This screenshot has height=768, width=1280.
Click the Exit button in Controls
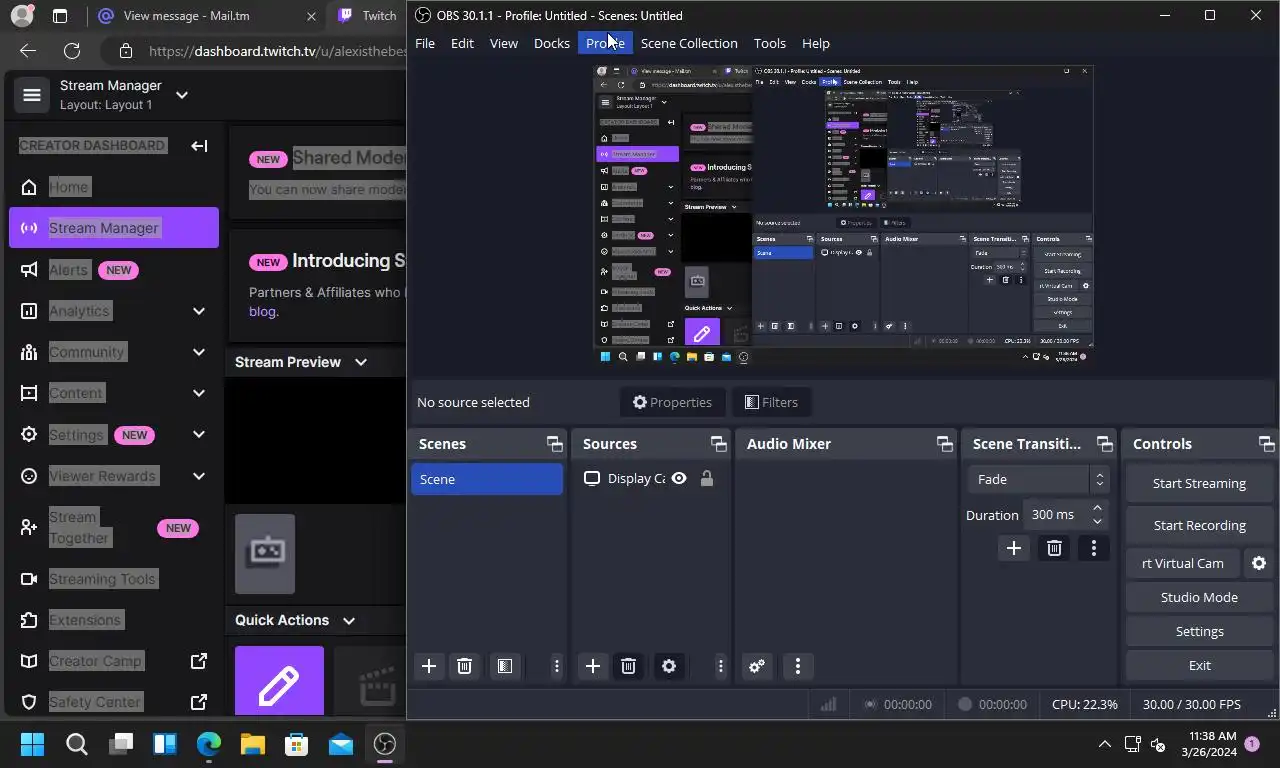[x=1199, y=665]
